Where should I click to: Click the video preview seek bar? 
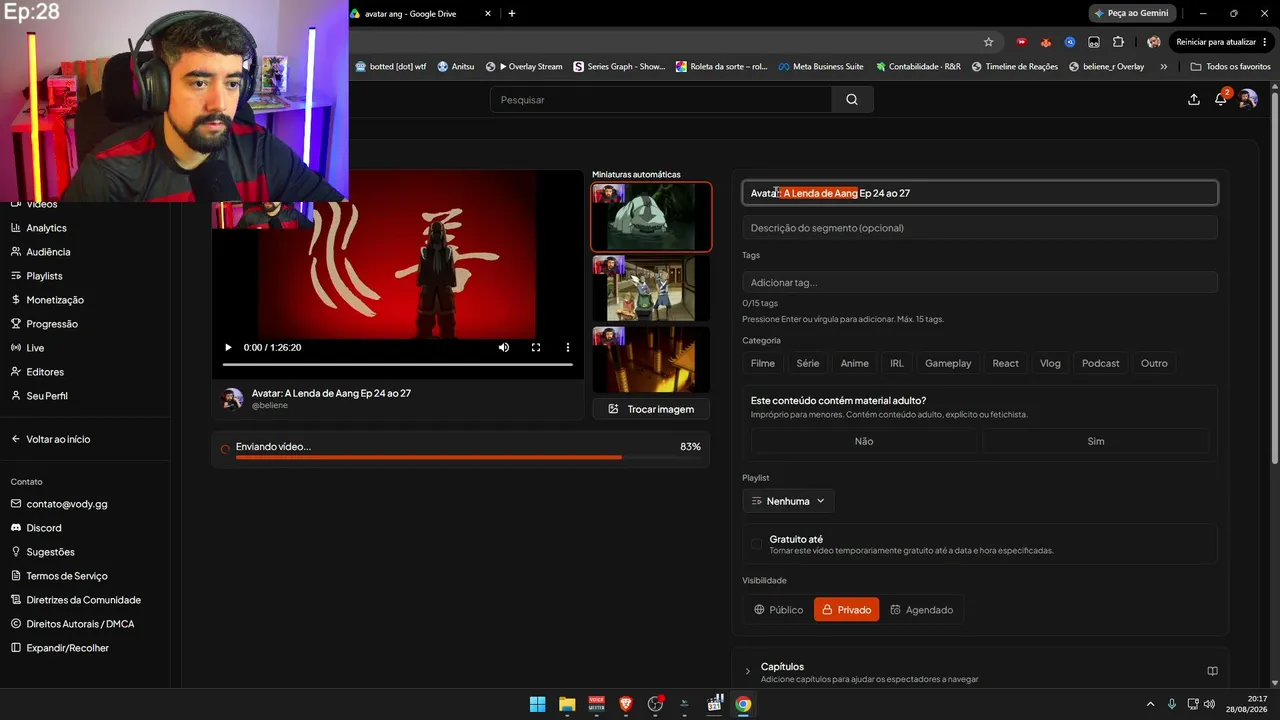click(397, 364)
